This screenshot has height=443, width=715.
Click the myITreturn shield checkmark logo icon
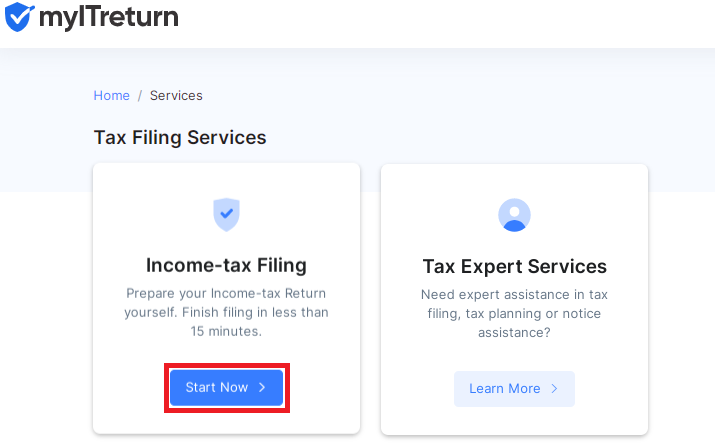tap(19, 16)
